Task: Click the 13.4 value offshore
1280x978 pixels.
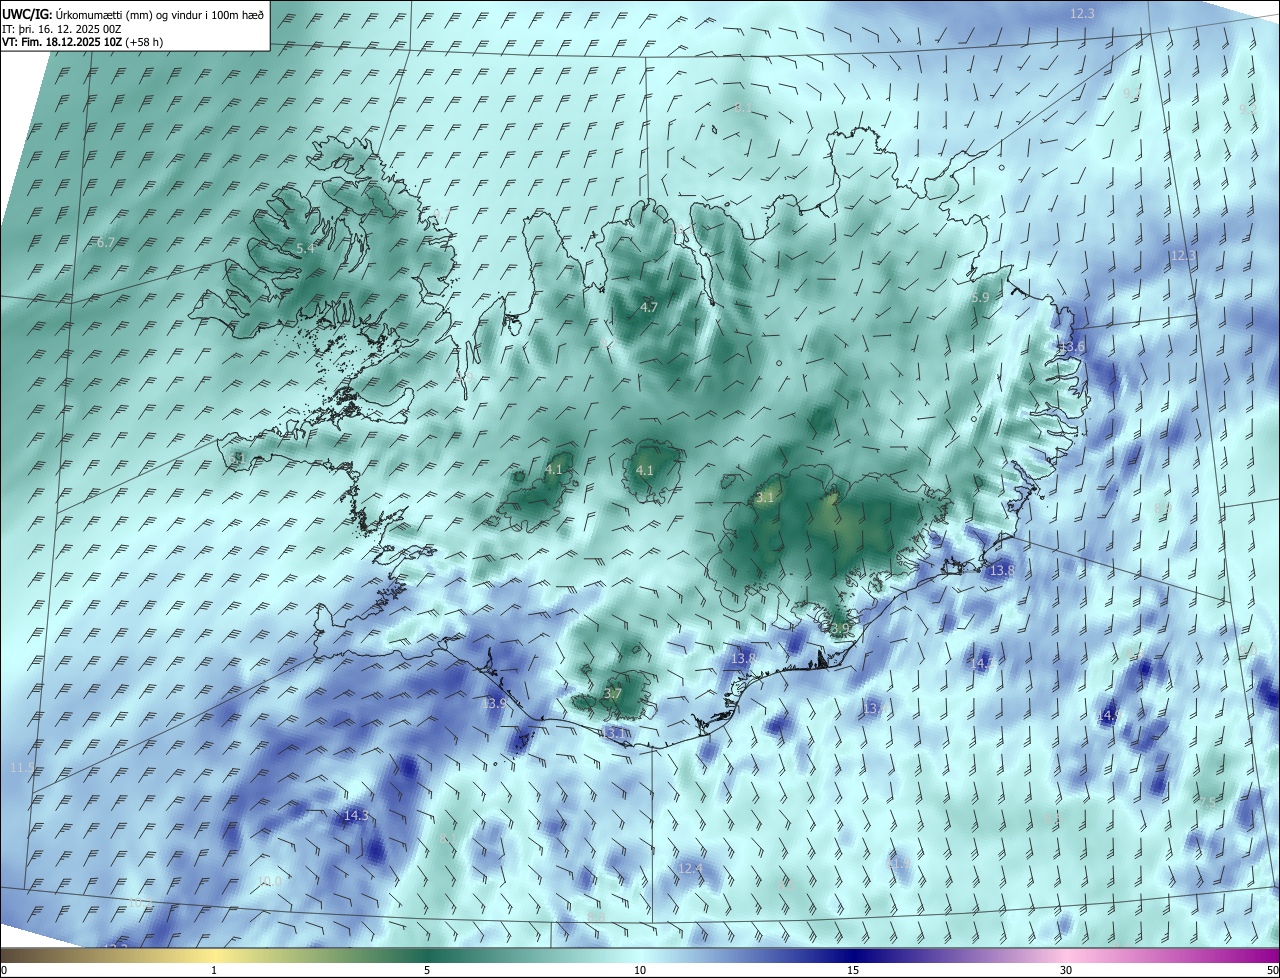Action: click(874, 708)
